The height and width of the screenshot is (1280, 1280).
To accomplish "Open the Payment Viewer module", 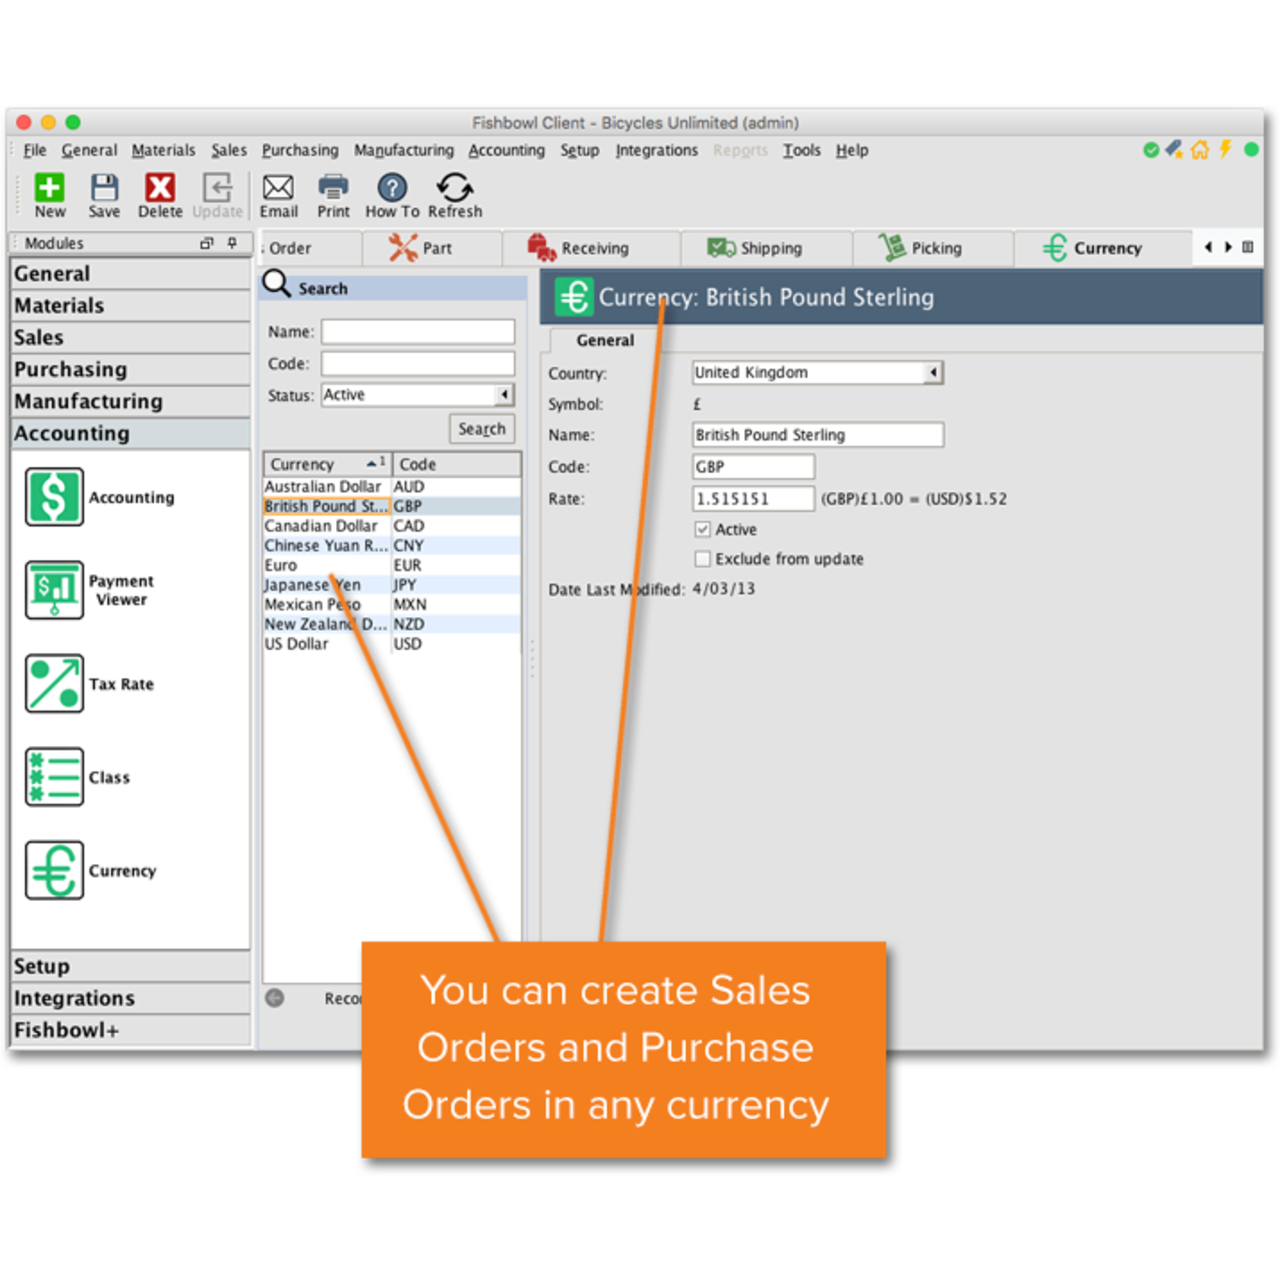I will point(54,590).
